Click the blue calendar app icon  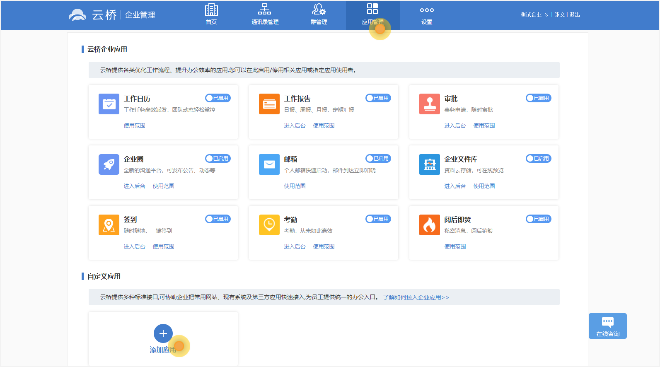[109, 104]
